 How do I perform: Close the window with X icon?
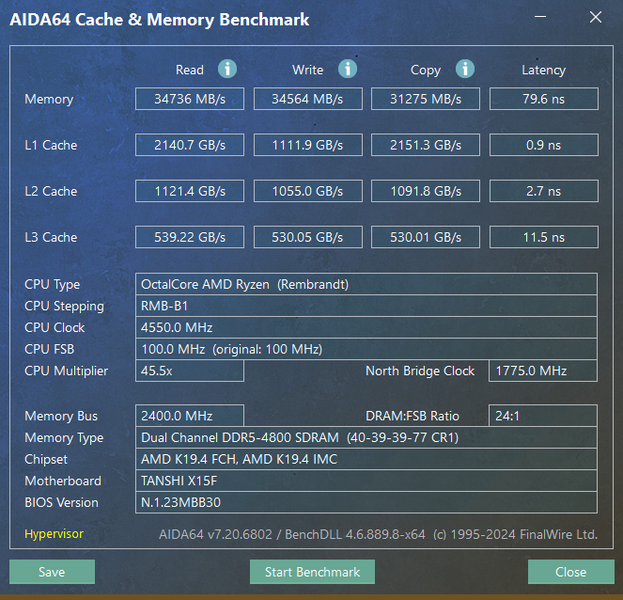coord(596,17)
